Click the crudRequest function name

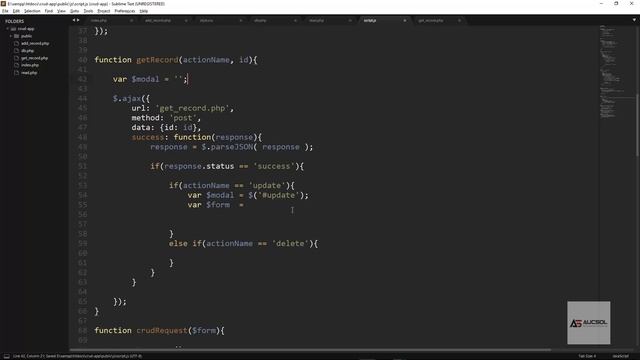[162, 330]
